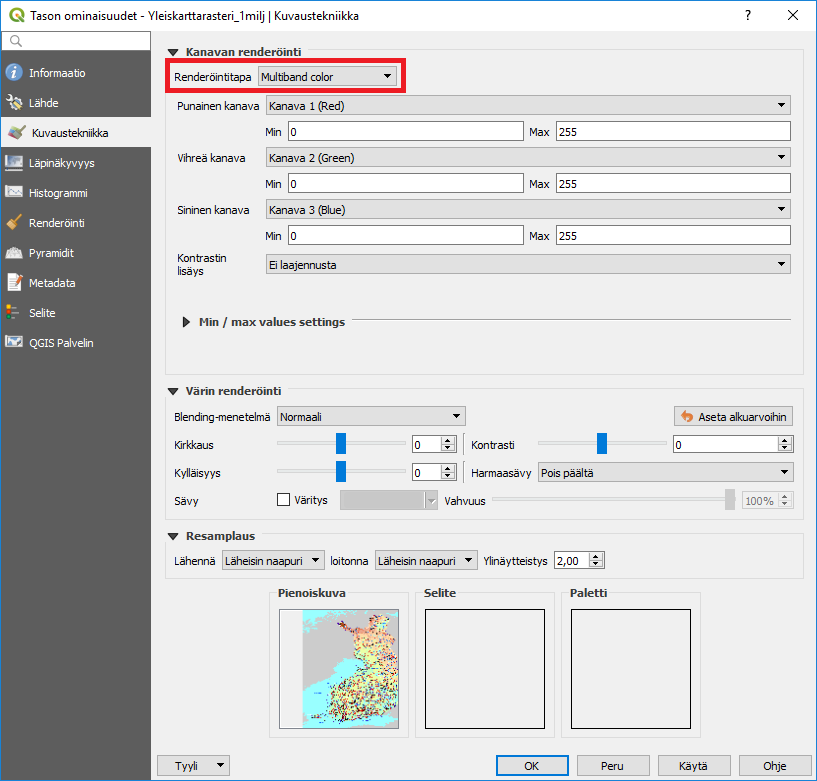Open the QGIS Palvelin icon
This screenshot has height=781, width=817.
14,343
